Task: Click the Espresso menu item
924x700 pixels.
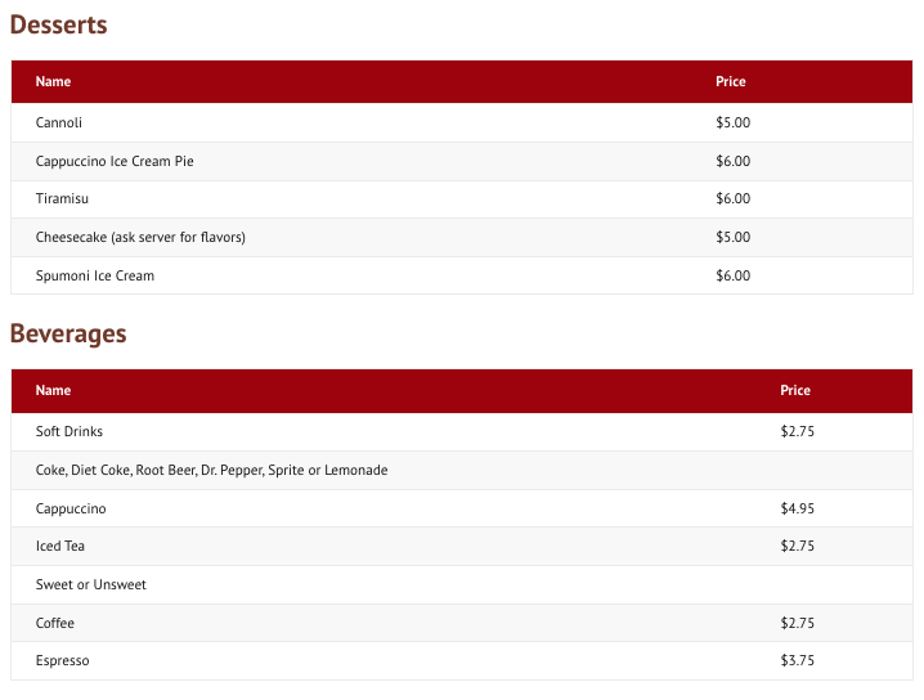Action: 62,661
